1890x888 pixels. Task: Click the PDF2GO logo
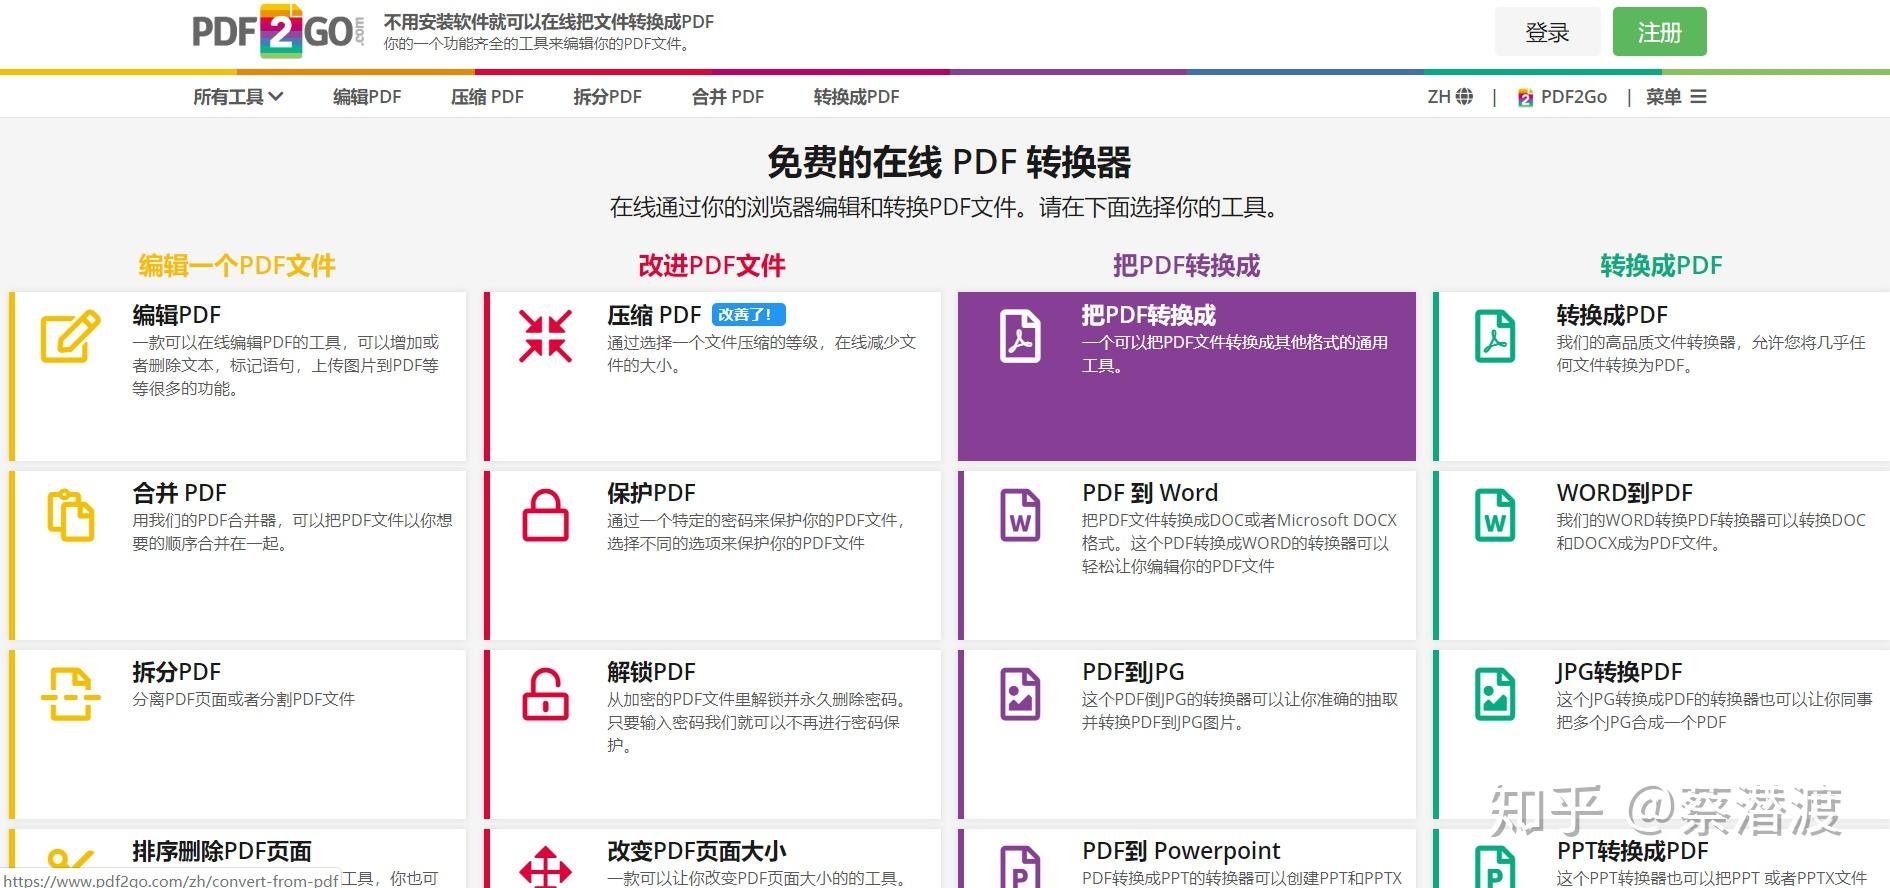pos(278,32)
